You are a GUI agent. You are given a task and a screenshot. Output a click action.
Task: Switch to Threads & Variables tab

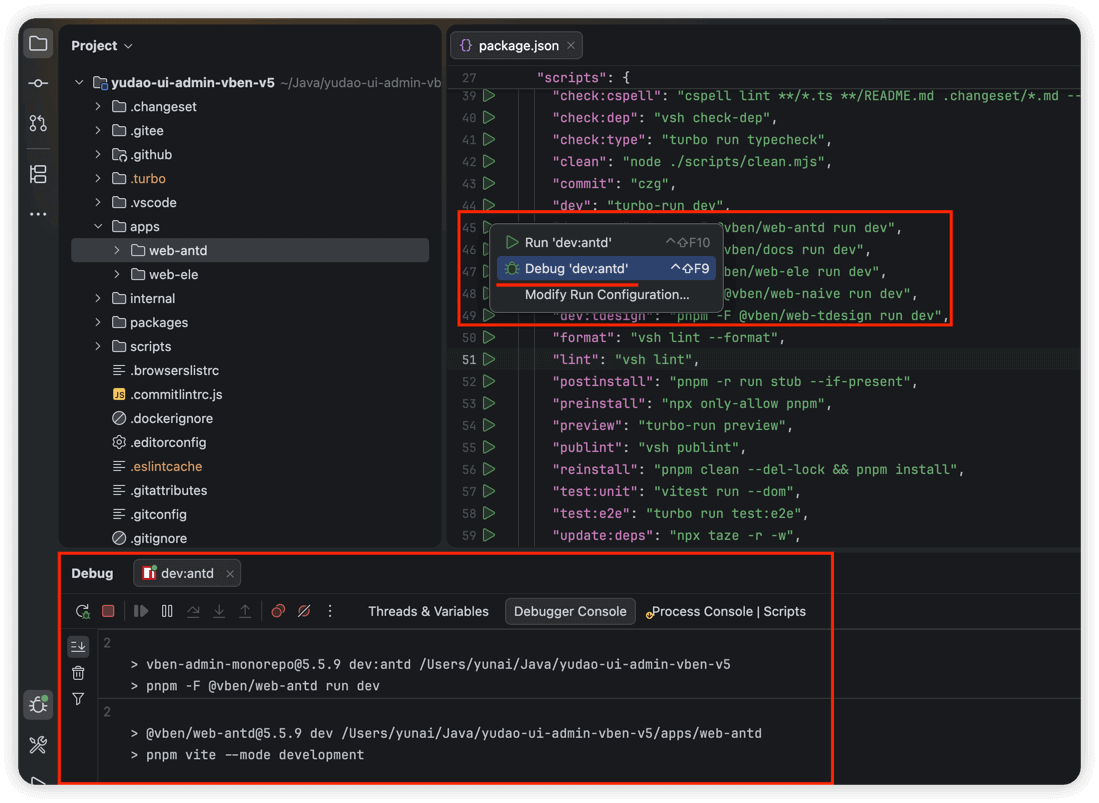(428, 611)
